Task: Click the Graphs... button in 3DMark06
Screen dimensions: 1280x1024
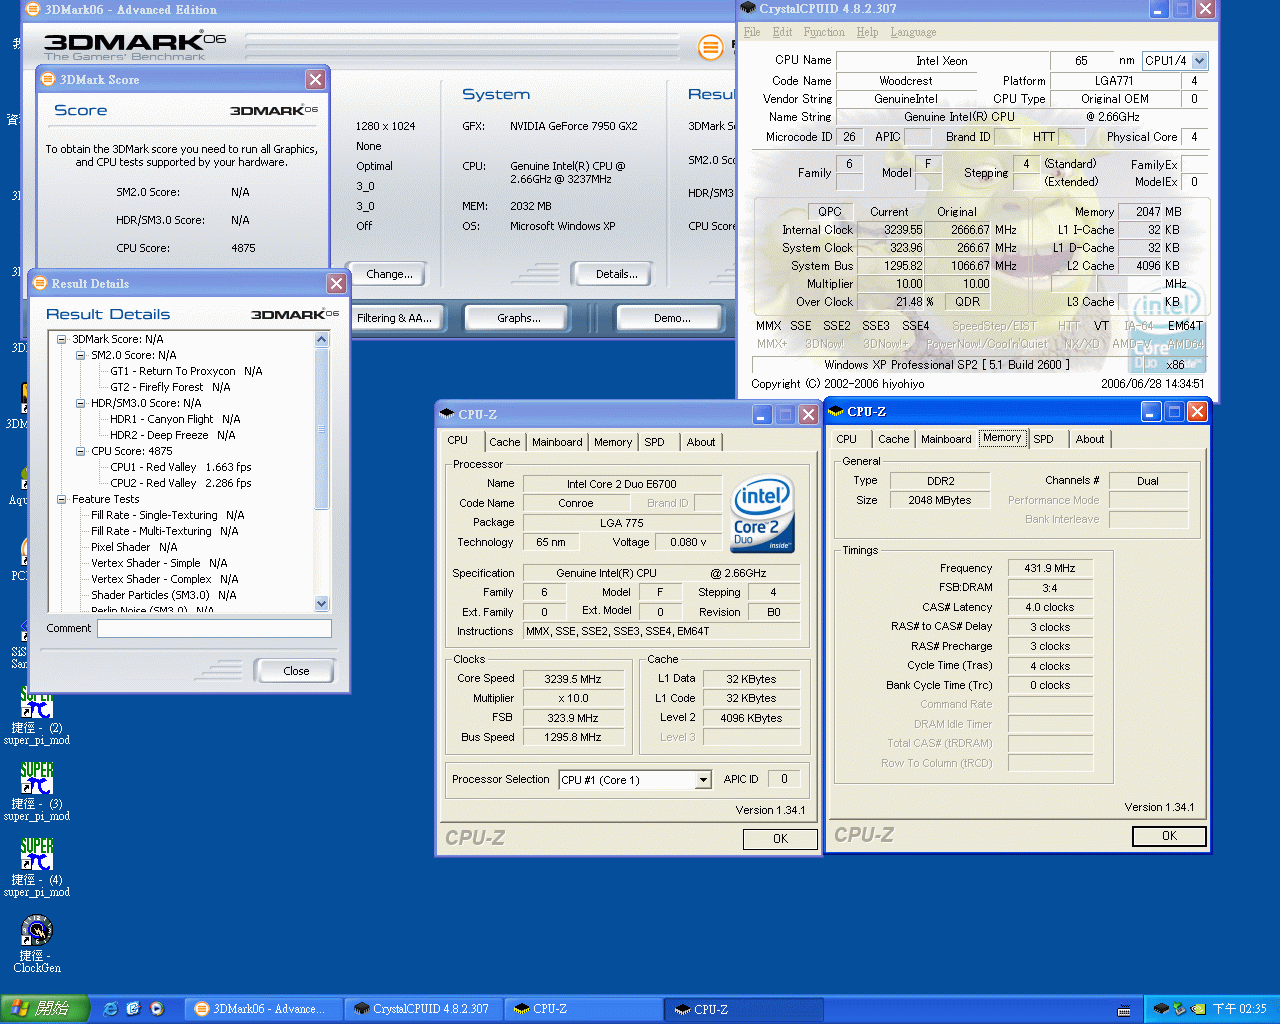Action: pyautogui.click(x=518, y=318)
